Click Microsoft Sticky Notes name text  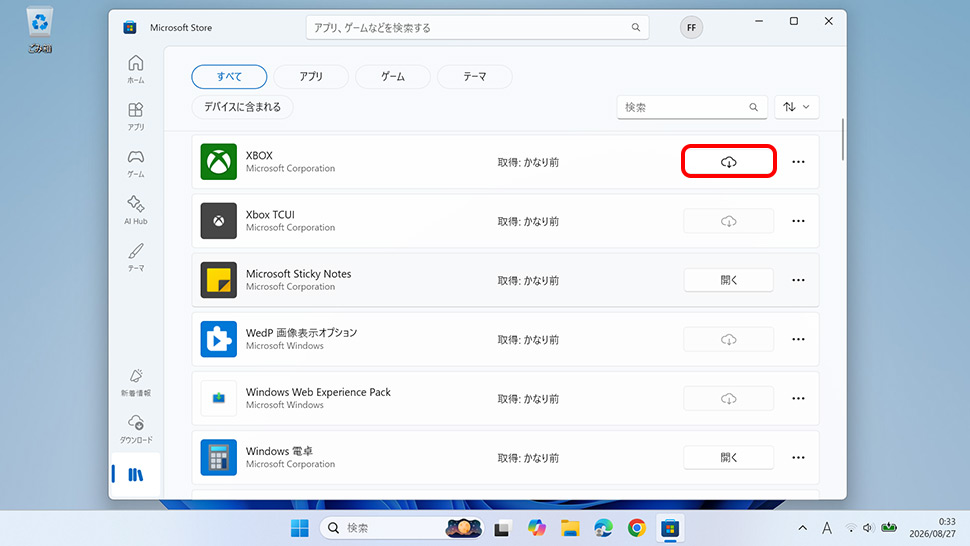(x=298, y=273)
